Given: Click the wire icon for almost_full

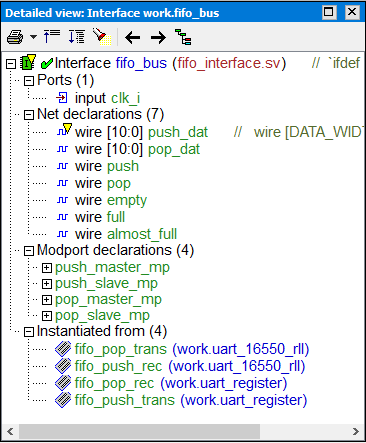Looking at the screenshot, I should tap(62, 234).
